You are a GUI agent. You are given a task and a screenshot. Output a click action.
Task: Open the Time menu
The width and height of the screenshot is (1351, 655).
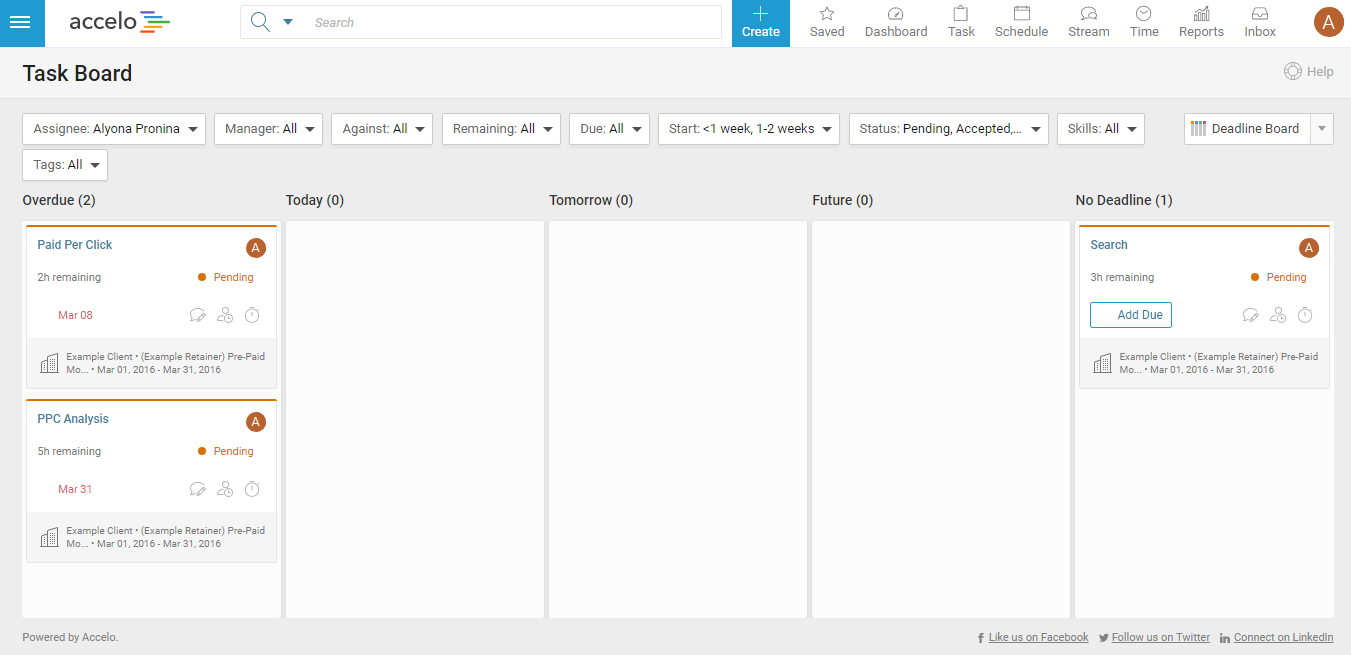(1144, 23)
